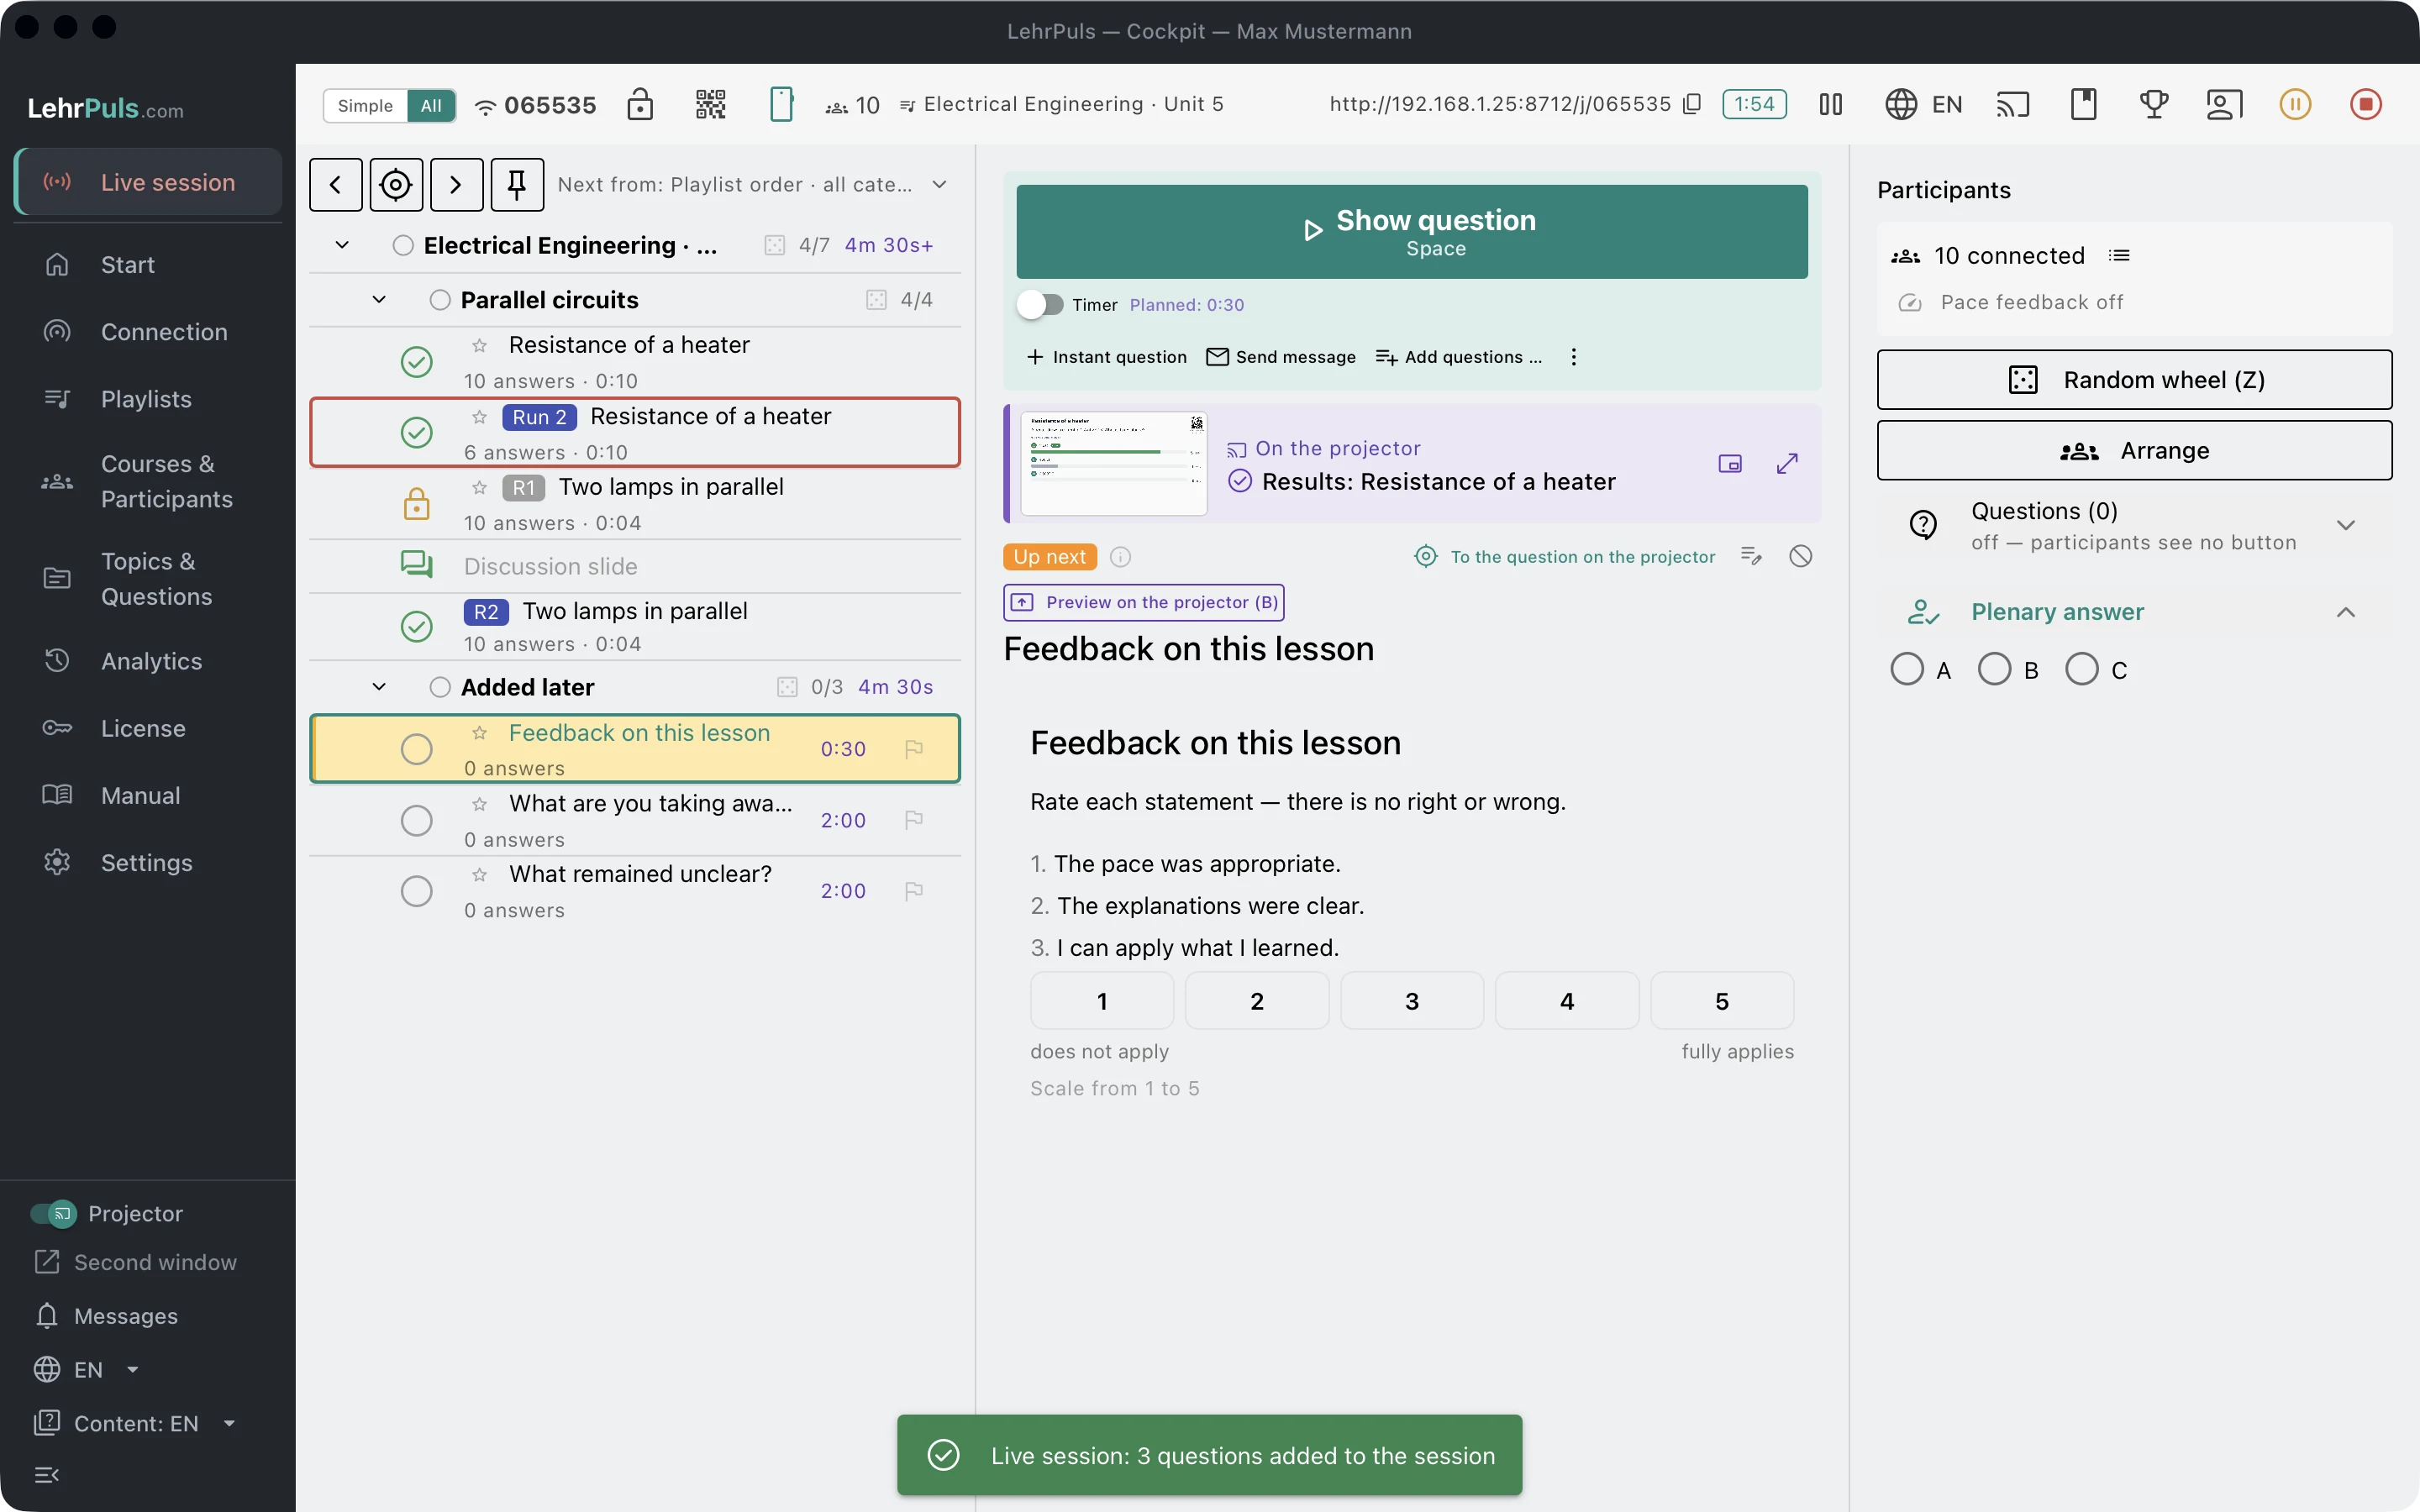This screenshot has height=1512, width=2420.
Task: Click the Show question button
Action: [x=1411, y=232]
